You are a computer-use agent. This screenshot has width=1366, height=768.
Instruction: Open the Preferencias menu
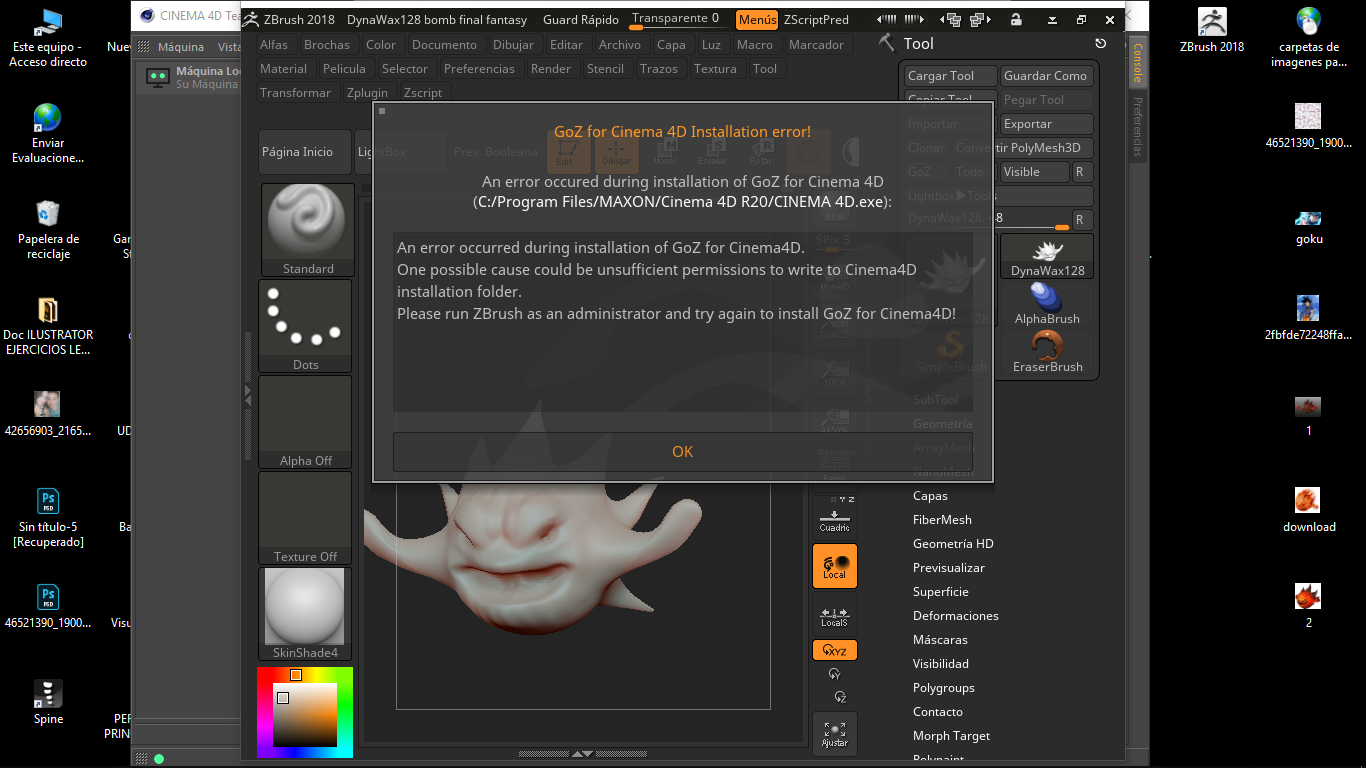(479, 69)
